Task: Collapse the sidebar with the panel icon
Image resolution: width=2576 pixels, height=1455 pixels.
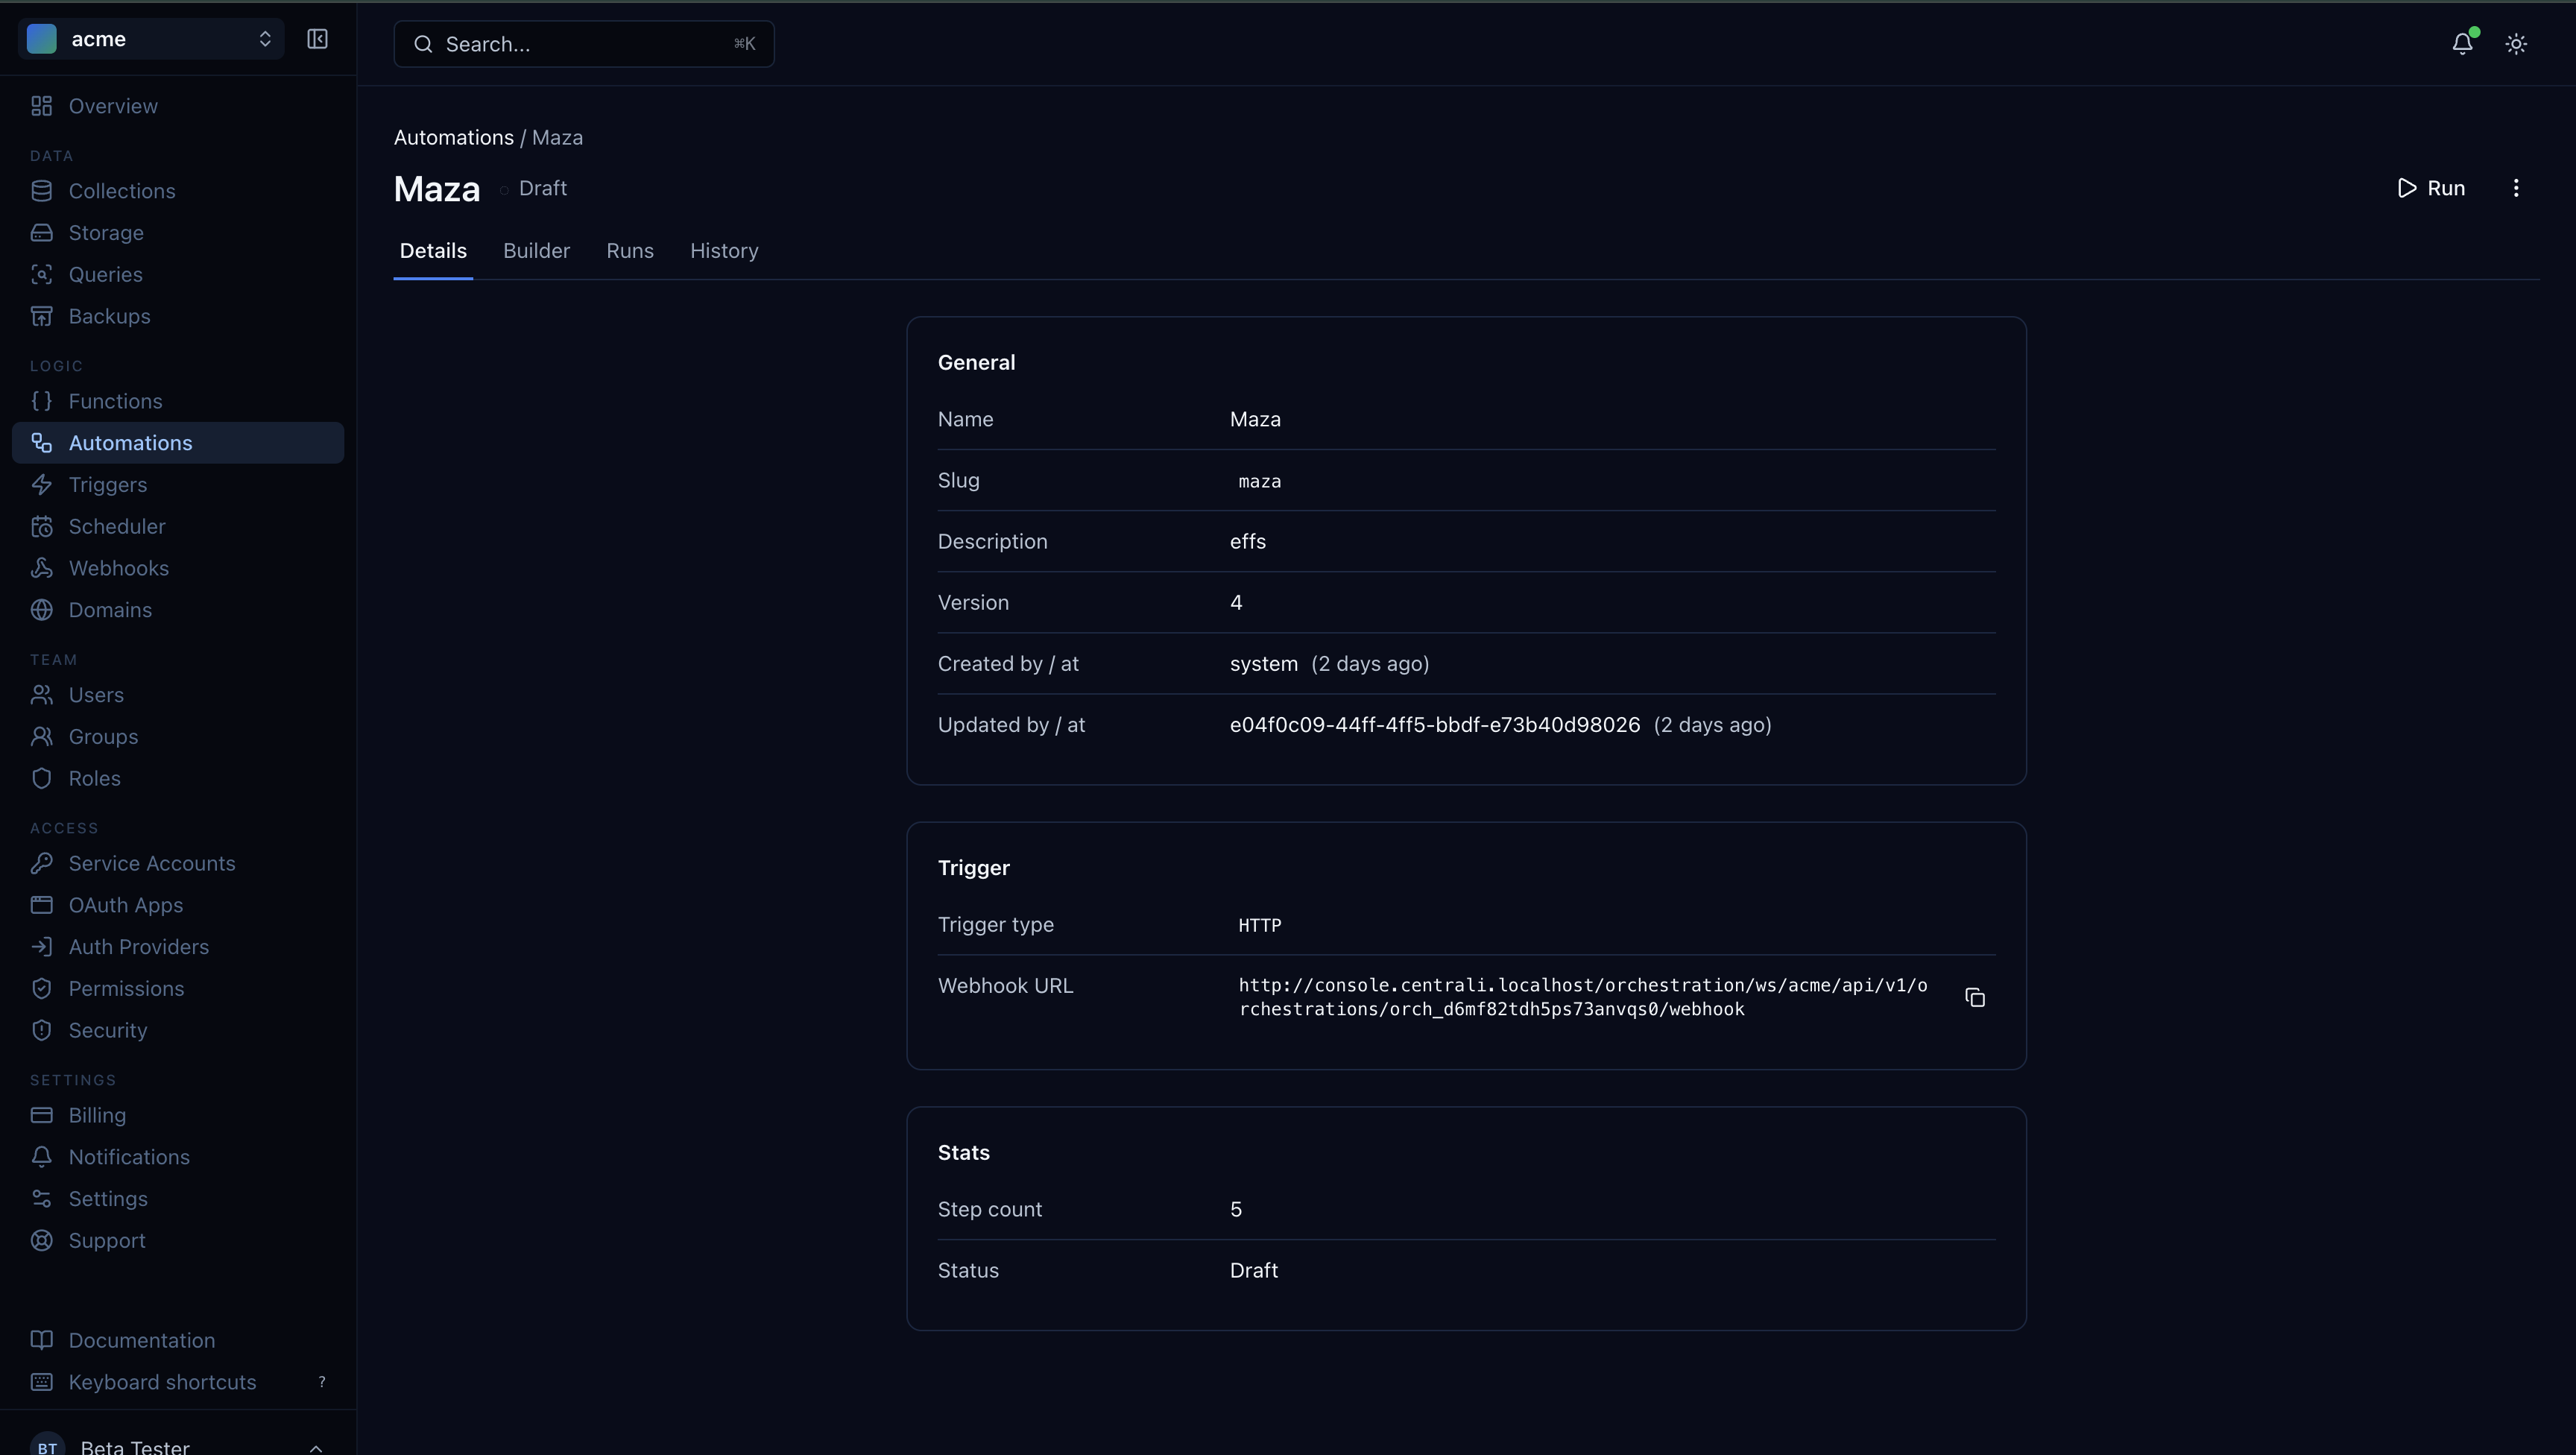Action: tap(317, 39)
